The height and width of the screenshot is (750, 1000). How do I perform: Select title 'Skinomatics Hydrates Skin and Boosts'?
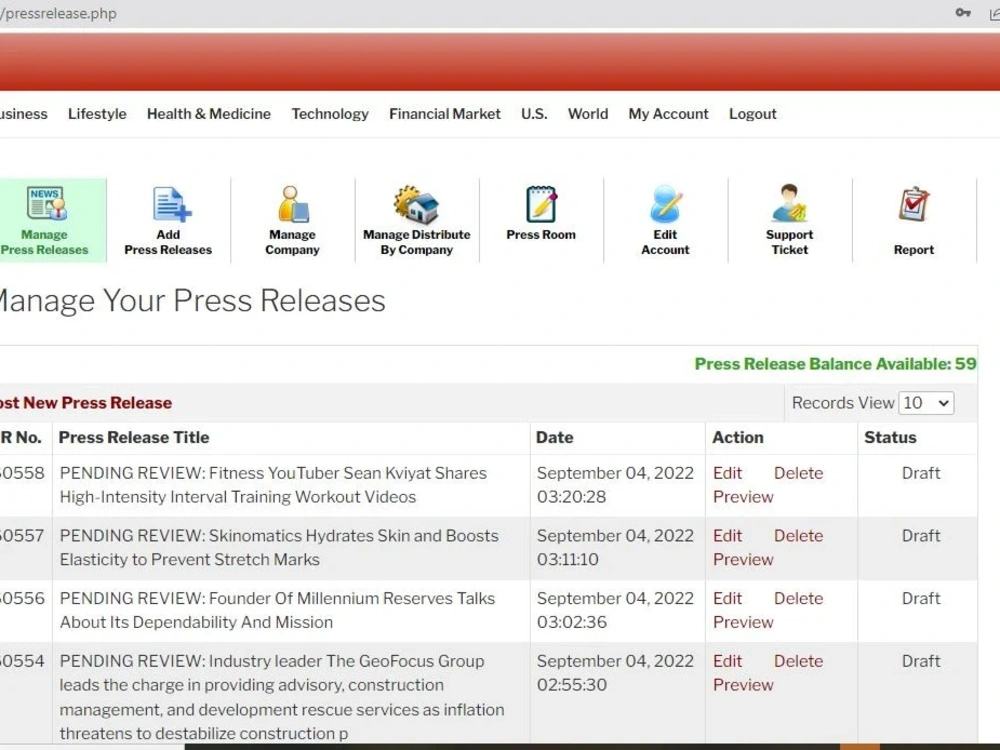[353, 536]
